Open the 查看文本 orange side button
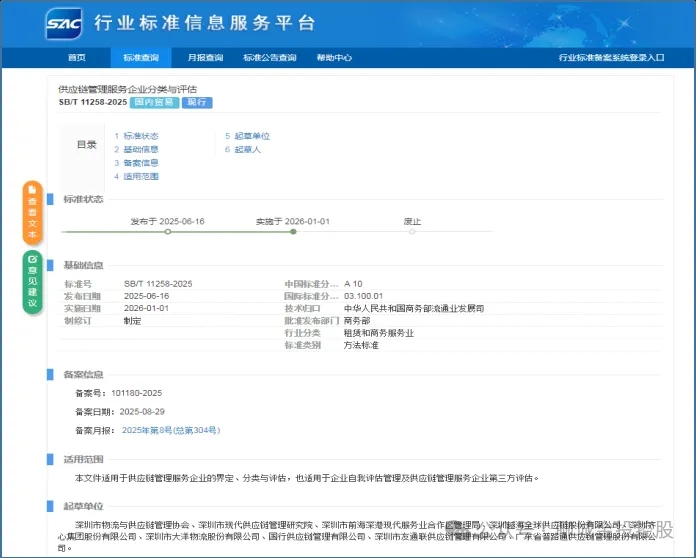The width and height of the screenshot is (696, 558). point(32,213)
